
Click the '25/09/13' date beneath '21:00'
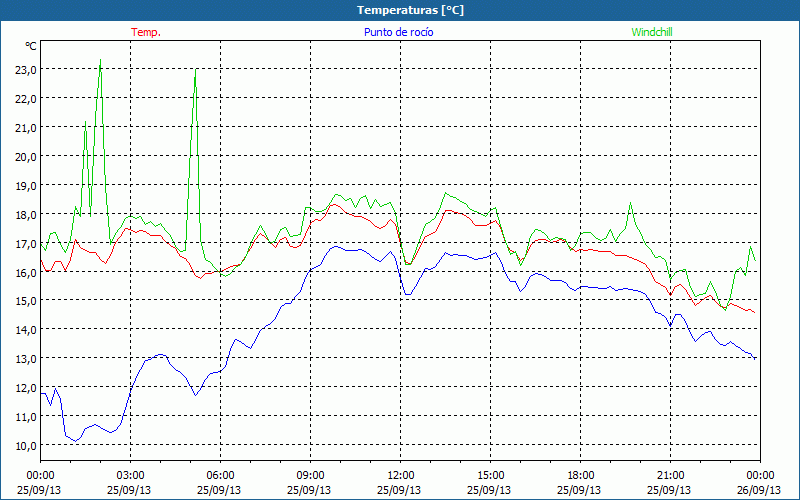click(669, 490)
